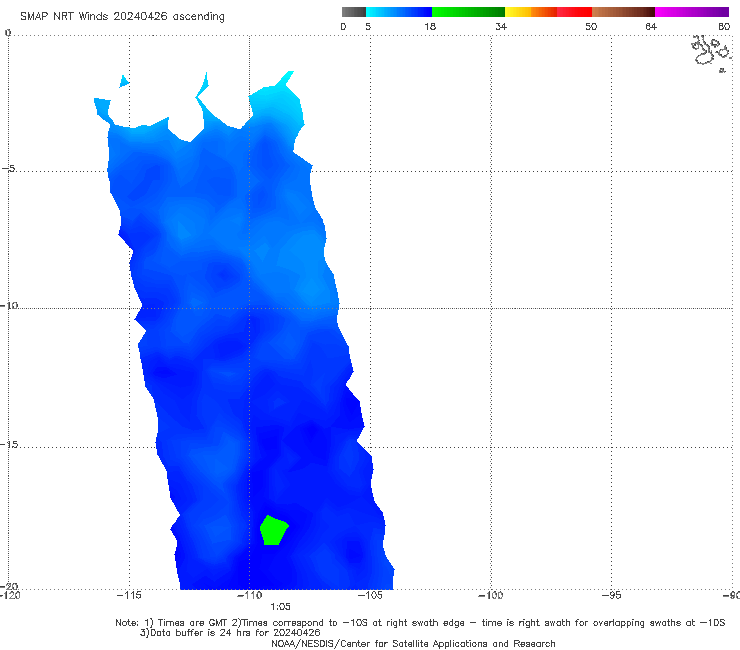
Task: Click the 'NOAA/NESDIS/Center for Satellite Applications' credit
Action: (x=413, y=644)
